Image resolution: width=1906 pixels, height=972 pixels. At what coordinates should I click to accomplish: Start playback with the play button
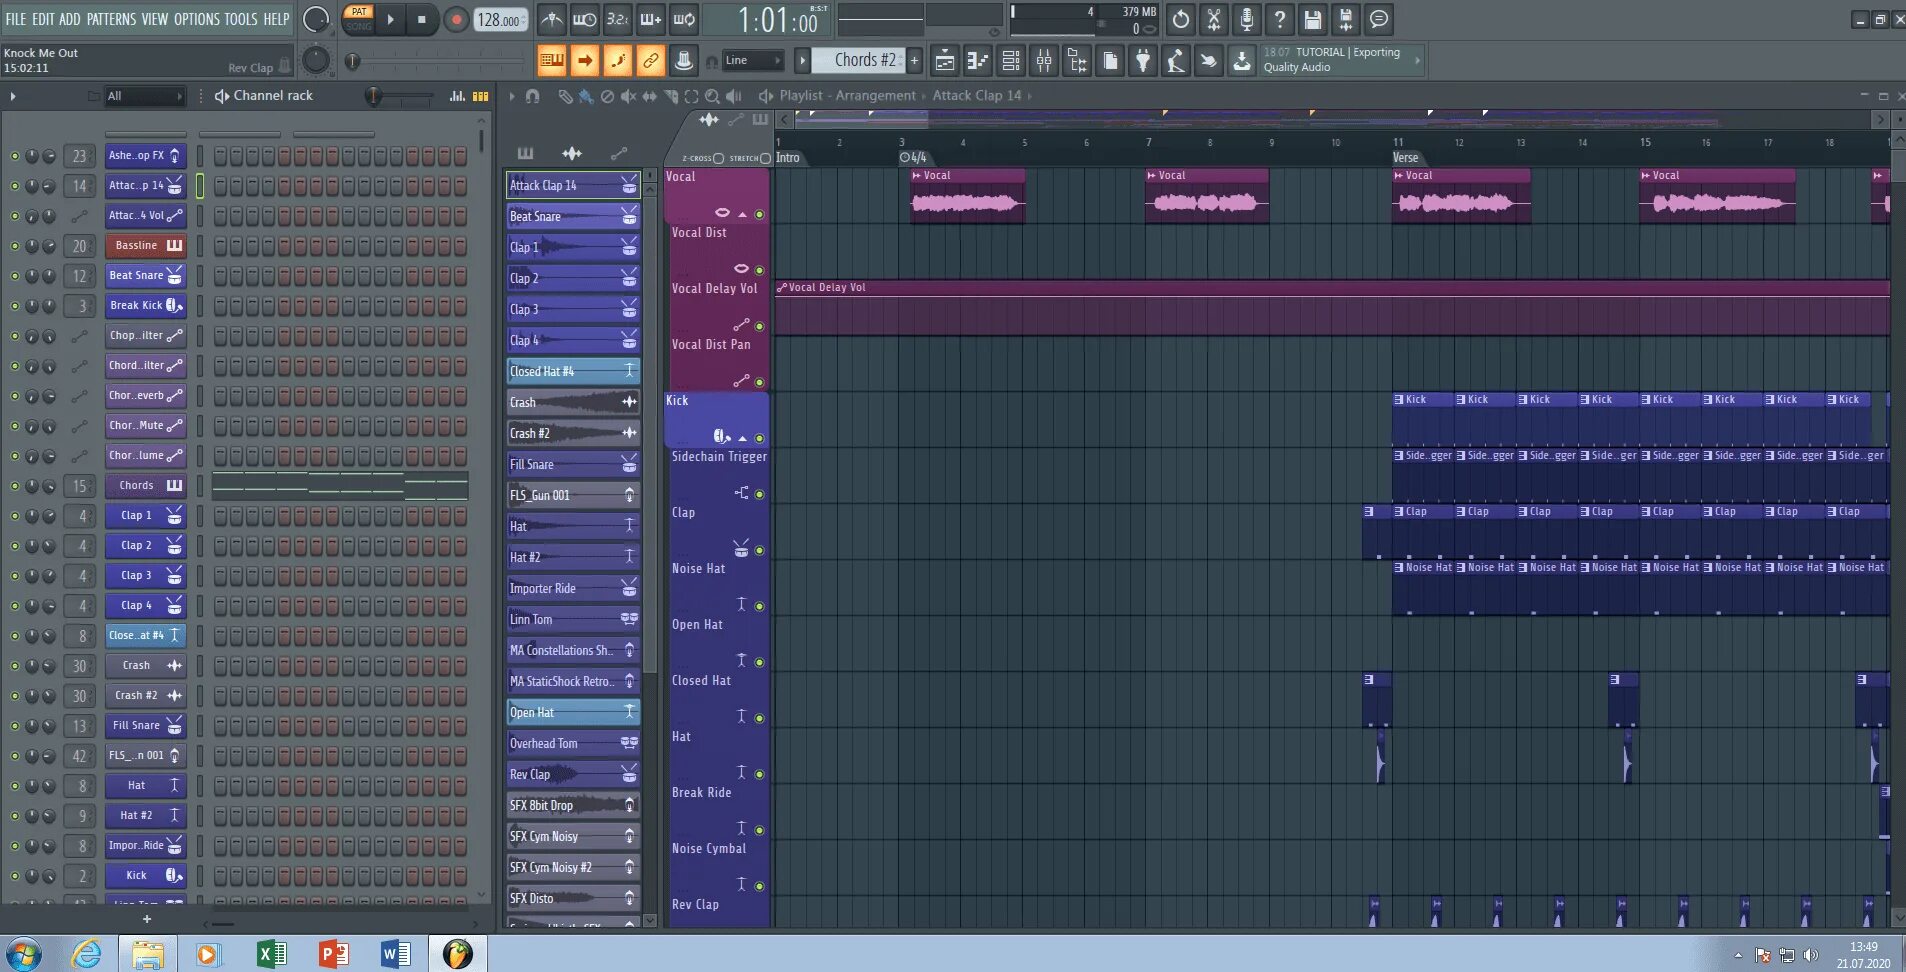coord(391,19)
